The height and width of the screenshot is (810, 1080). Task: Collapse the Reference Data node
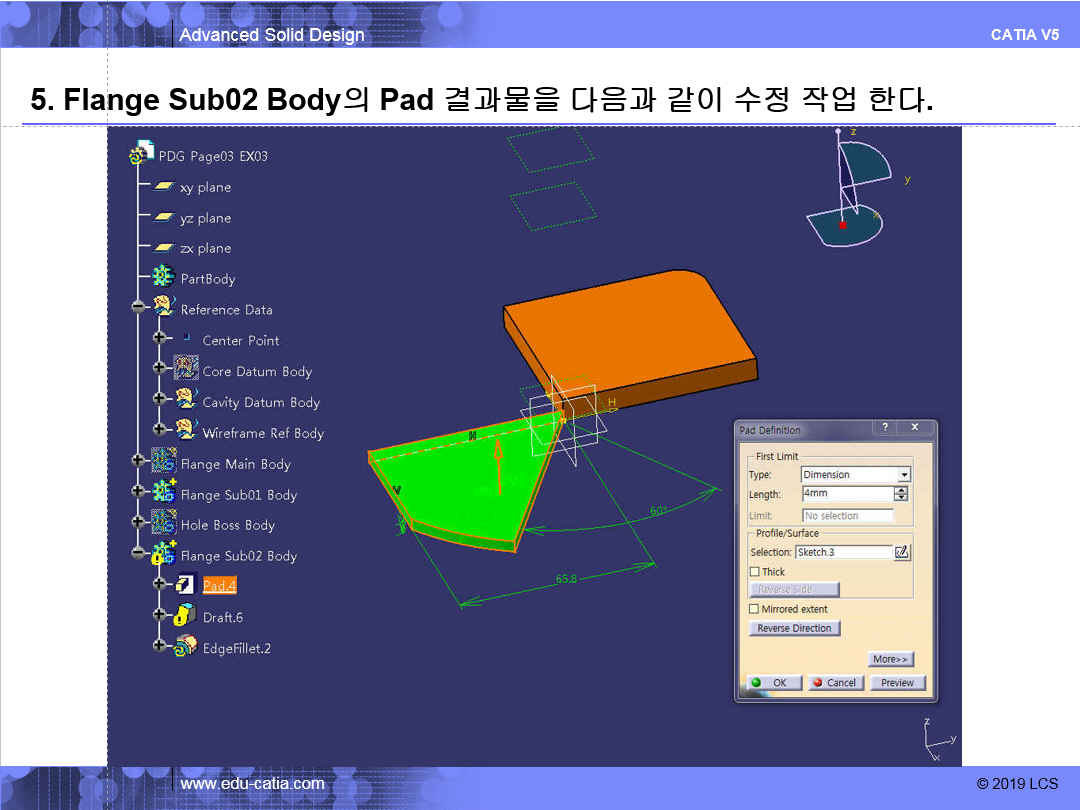coord(138,307)
